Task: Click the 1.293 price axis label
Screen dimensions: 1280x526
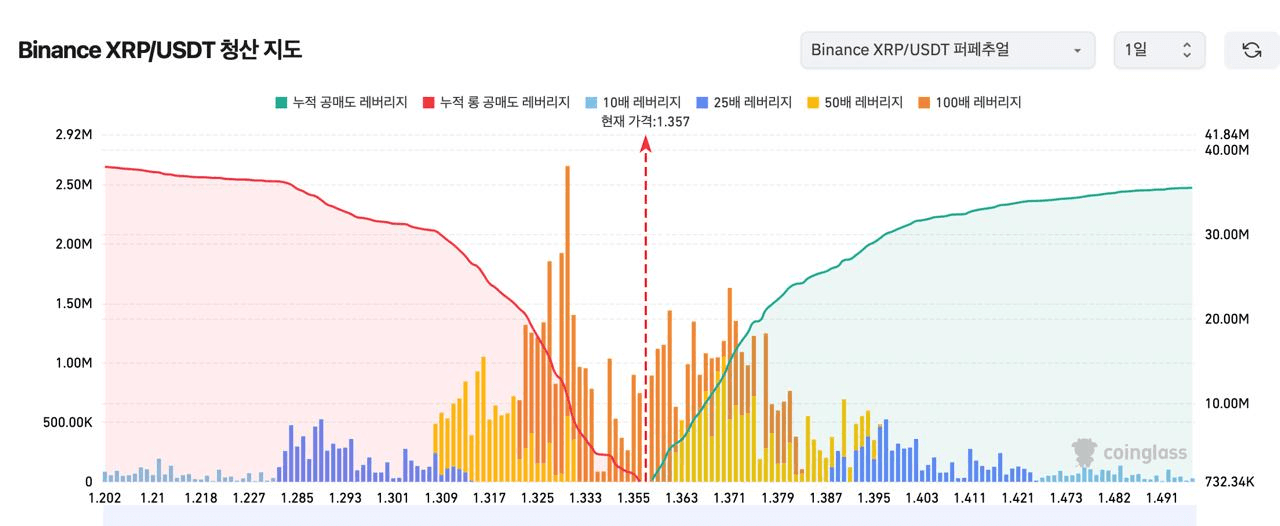Action: [345, 498]
